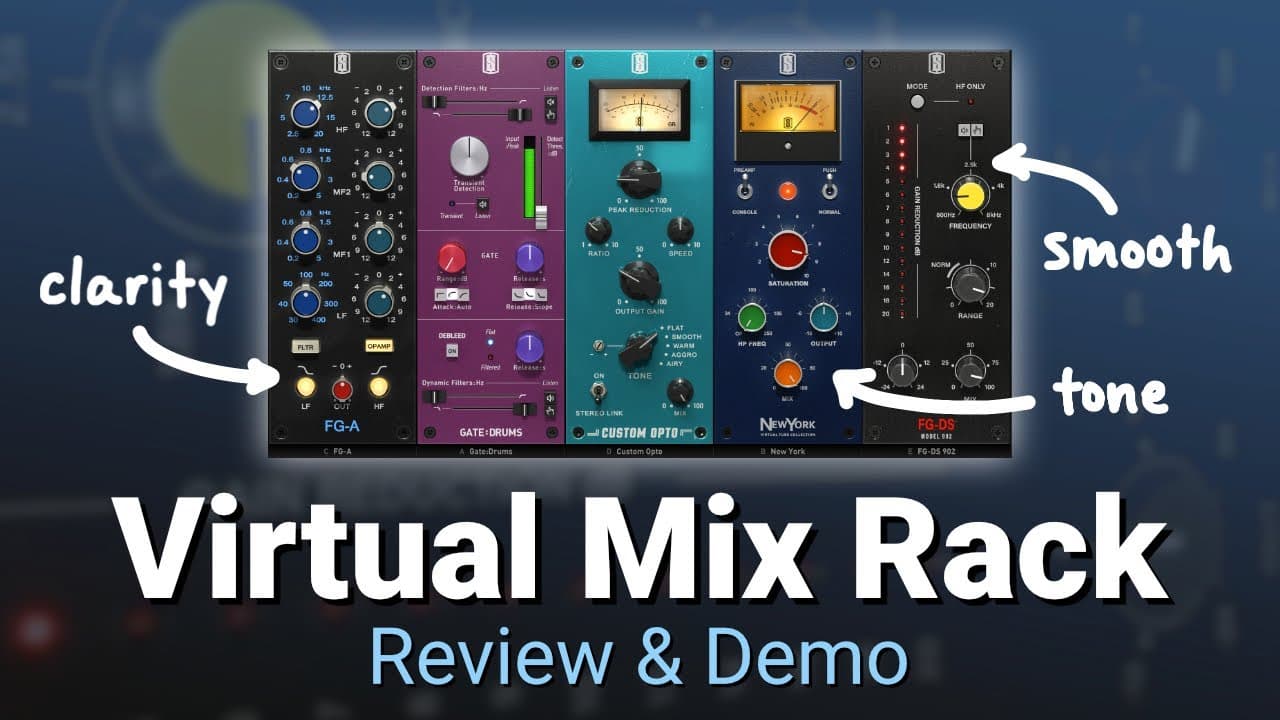This screenshot has height=720, width=1280.
Task: Click the listen icon above the FG-DS Frequency knob
Action: pyautogui.click(x=962, y=129)
